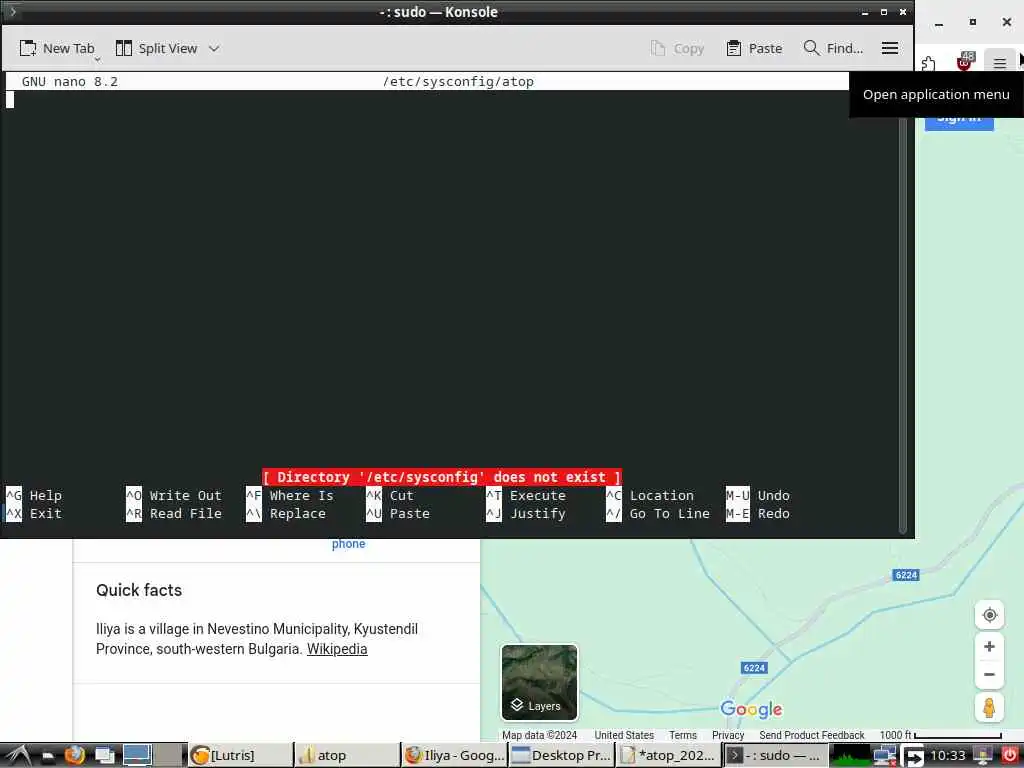
Task: Click the ^K Cut shortcut in nano
Action: pyautogui.click(x=390, y=496)
